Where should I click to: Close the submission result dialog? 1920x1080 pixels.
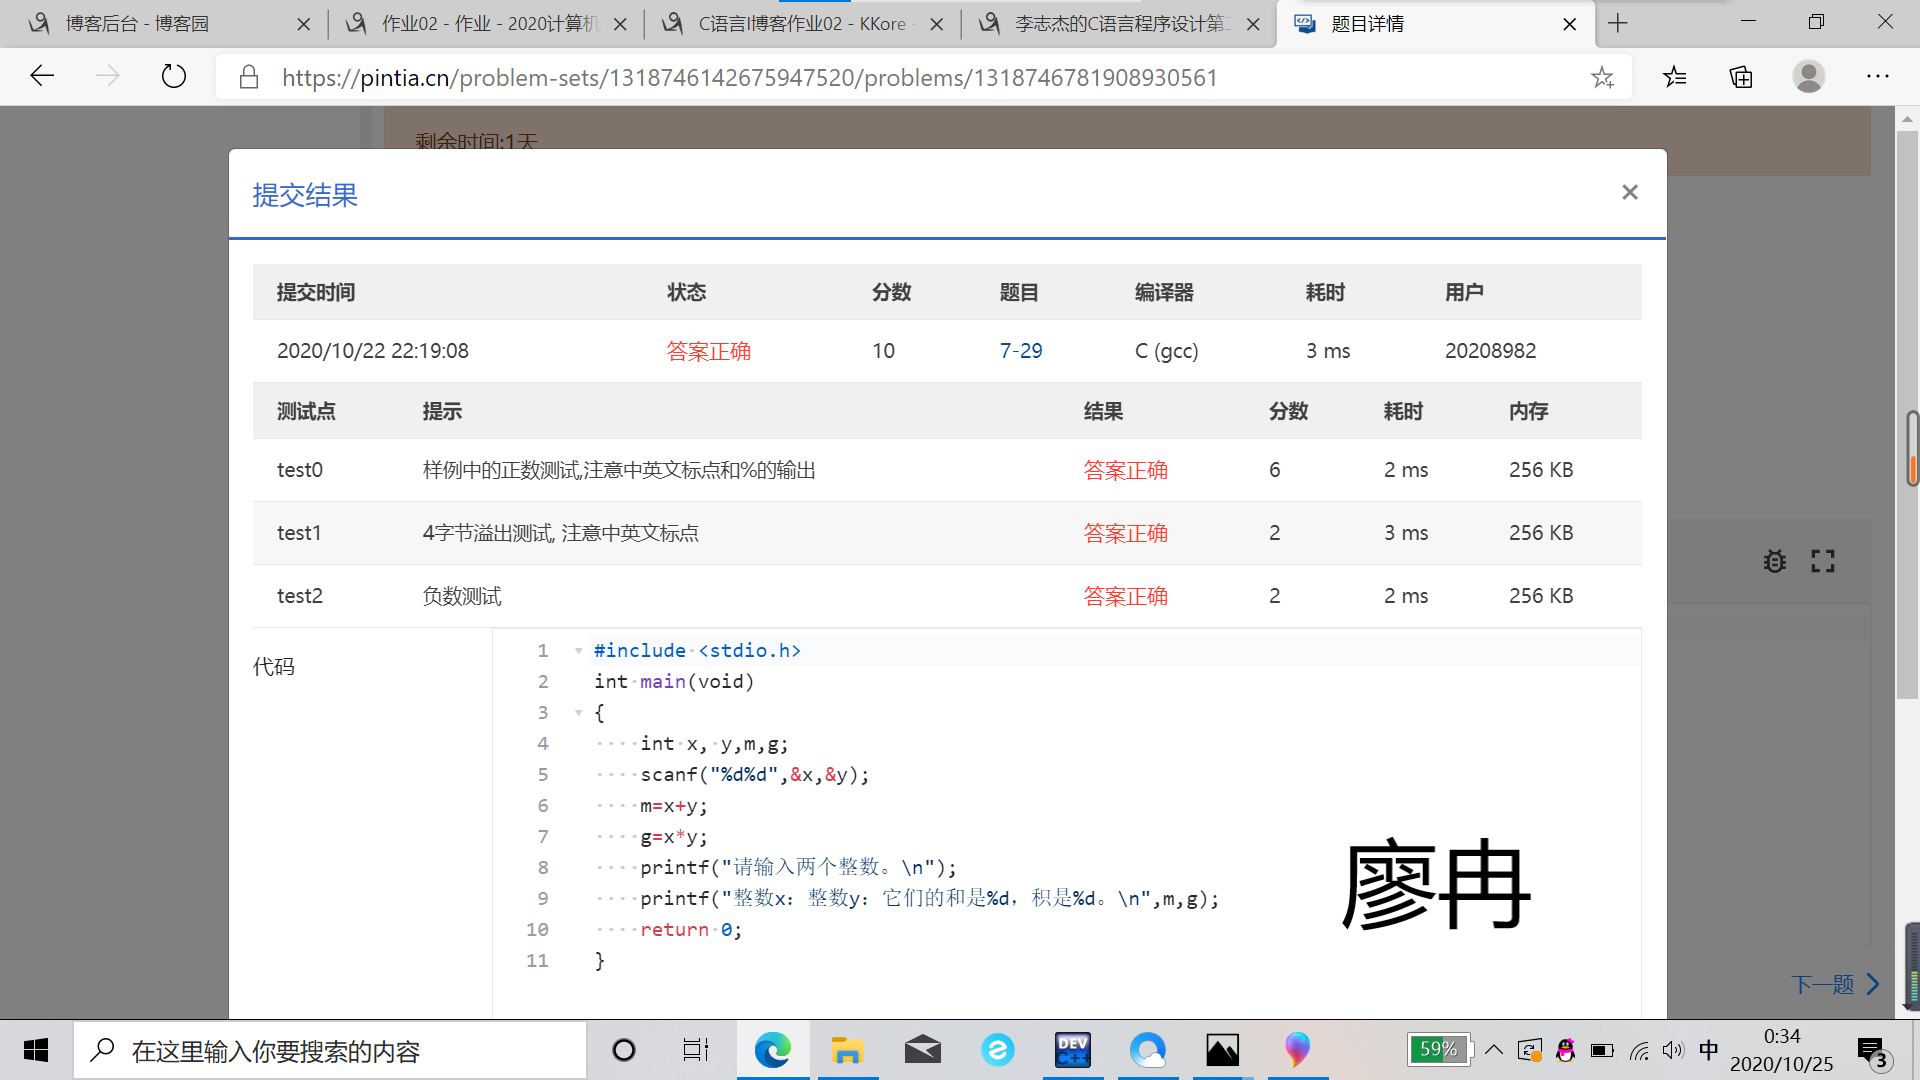[1630, 192]
